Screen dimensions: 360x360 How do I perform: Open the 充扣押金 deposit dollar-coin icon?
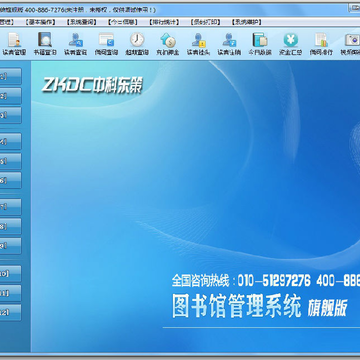(168, 44)
